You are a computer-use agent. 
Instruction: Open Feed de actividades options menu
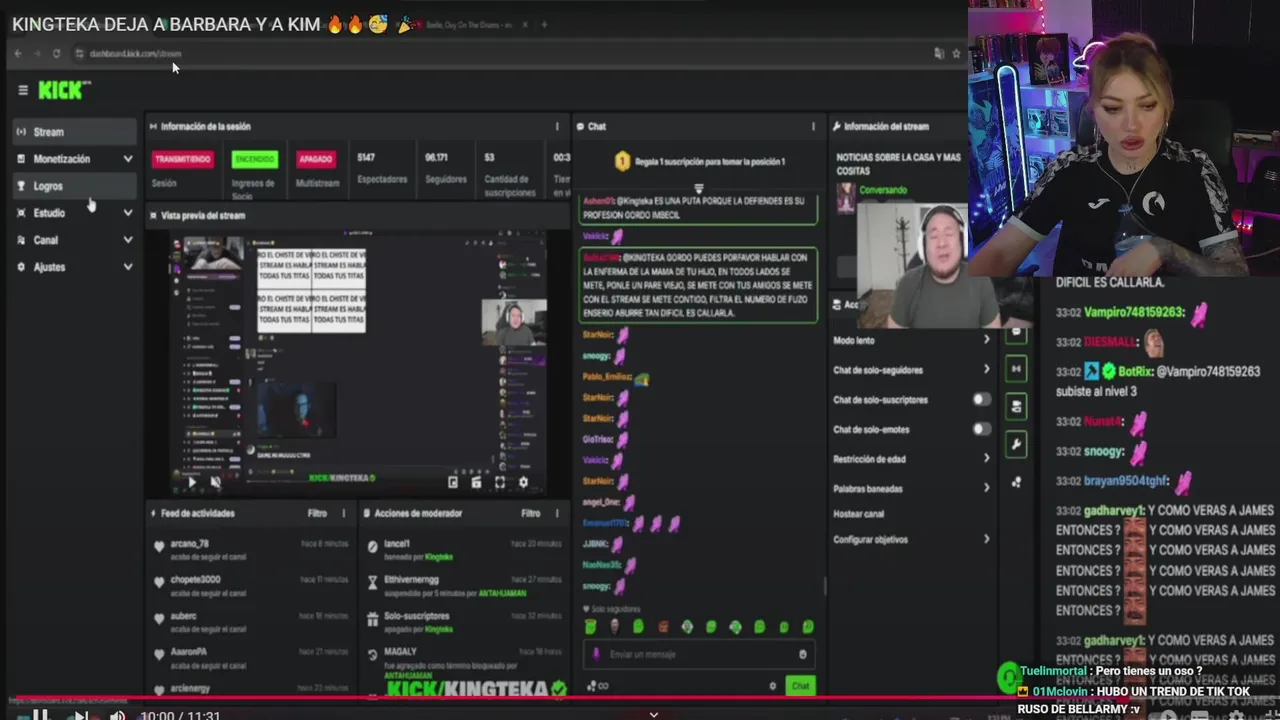[x=344, y=513]
